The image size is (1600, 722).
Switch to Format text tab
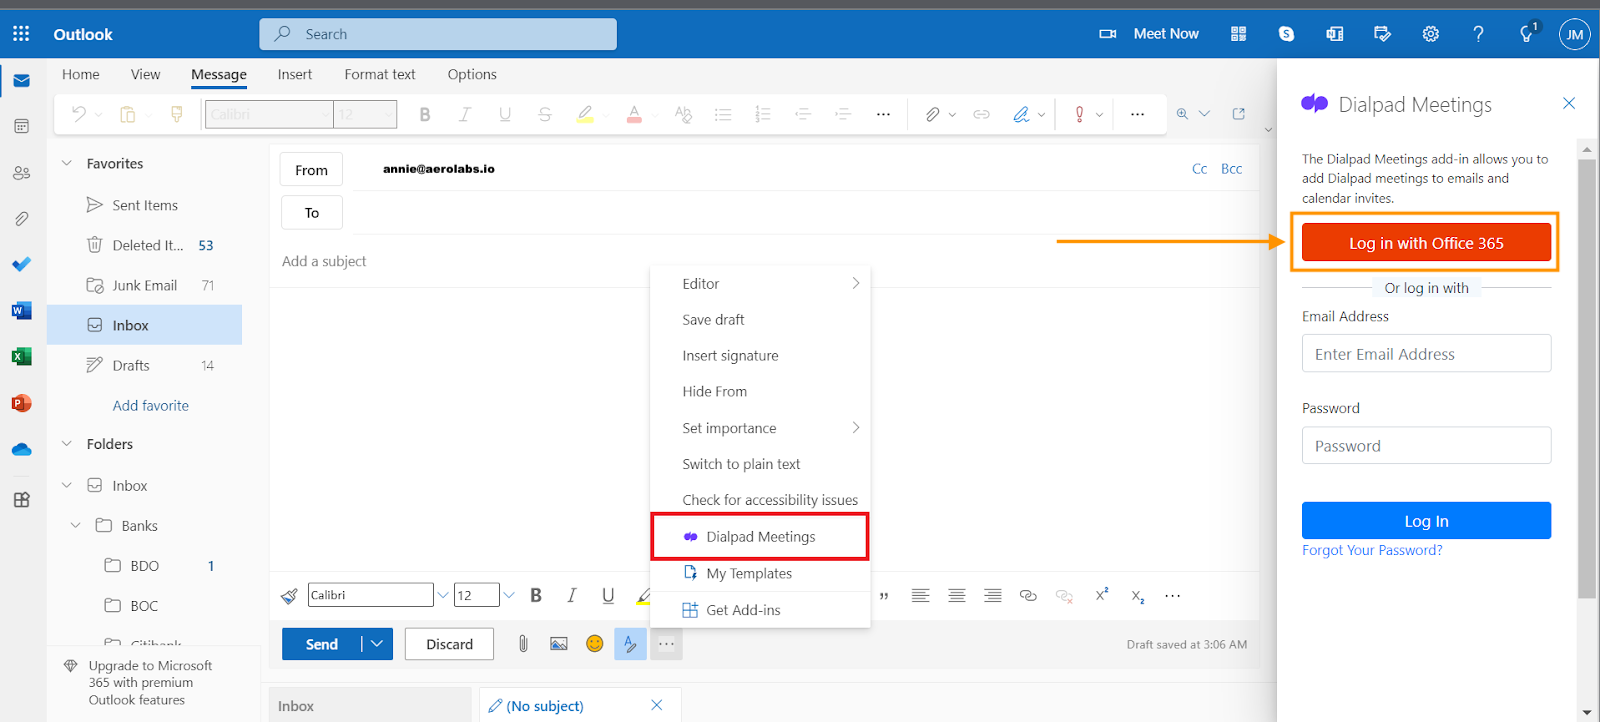tap(380, 74)
